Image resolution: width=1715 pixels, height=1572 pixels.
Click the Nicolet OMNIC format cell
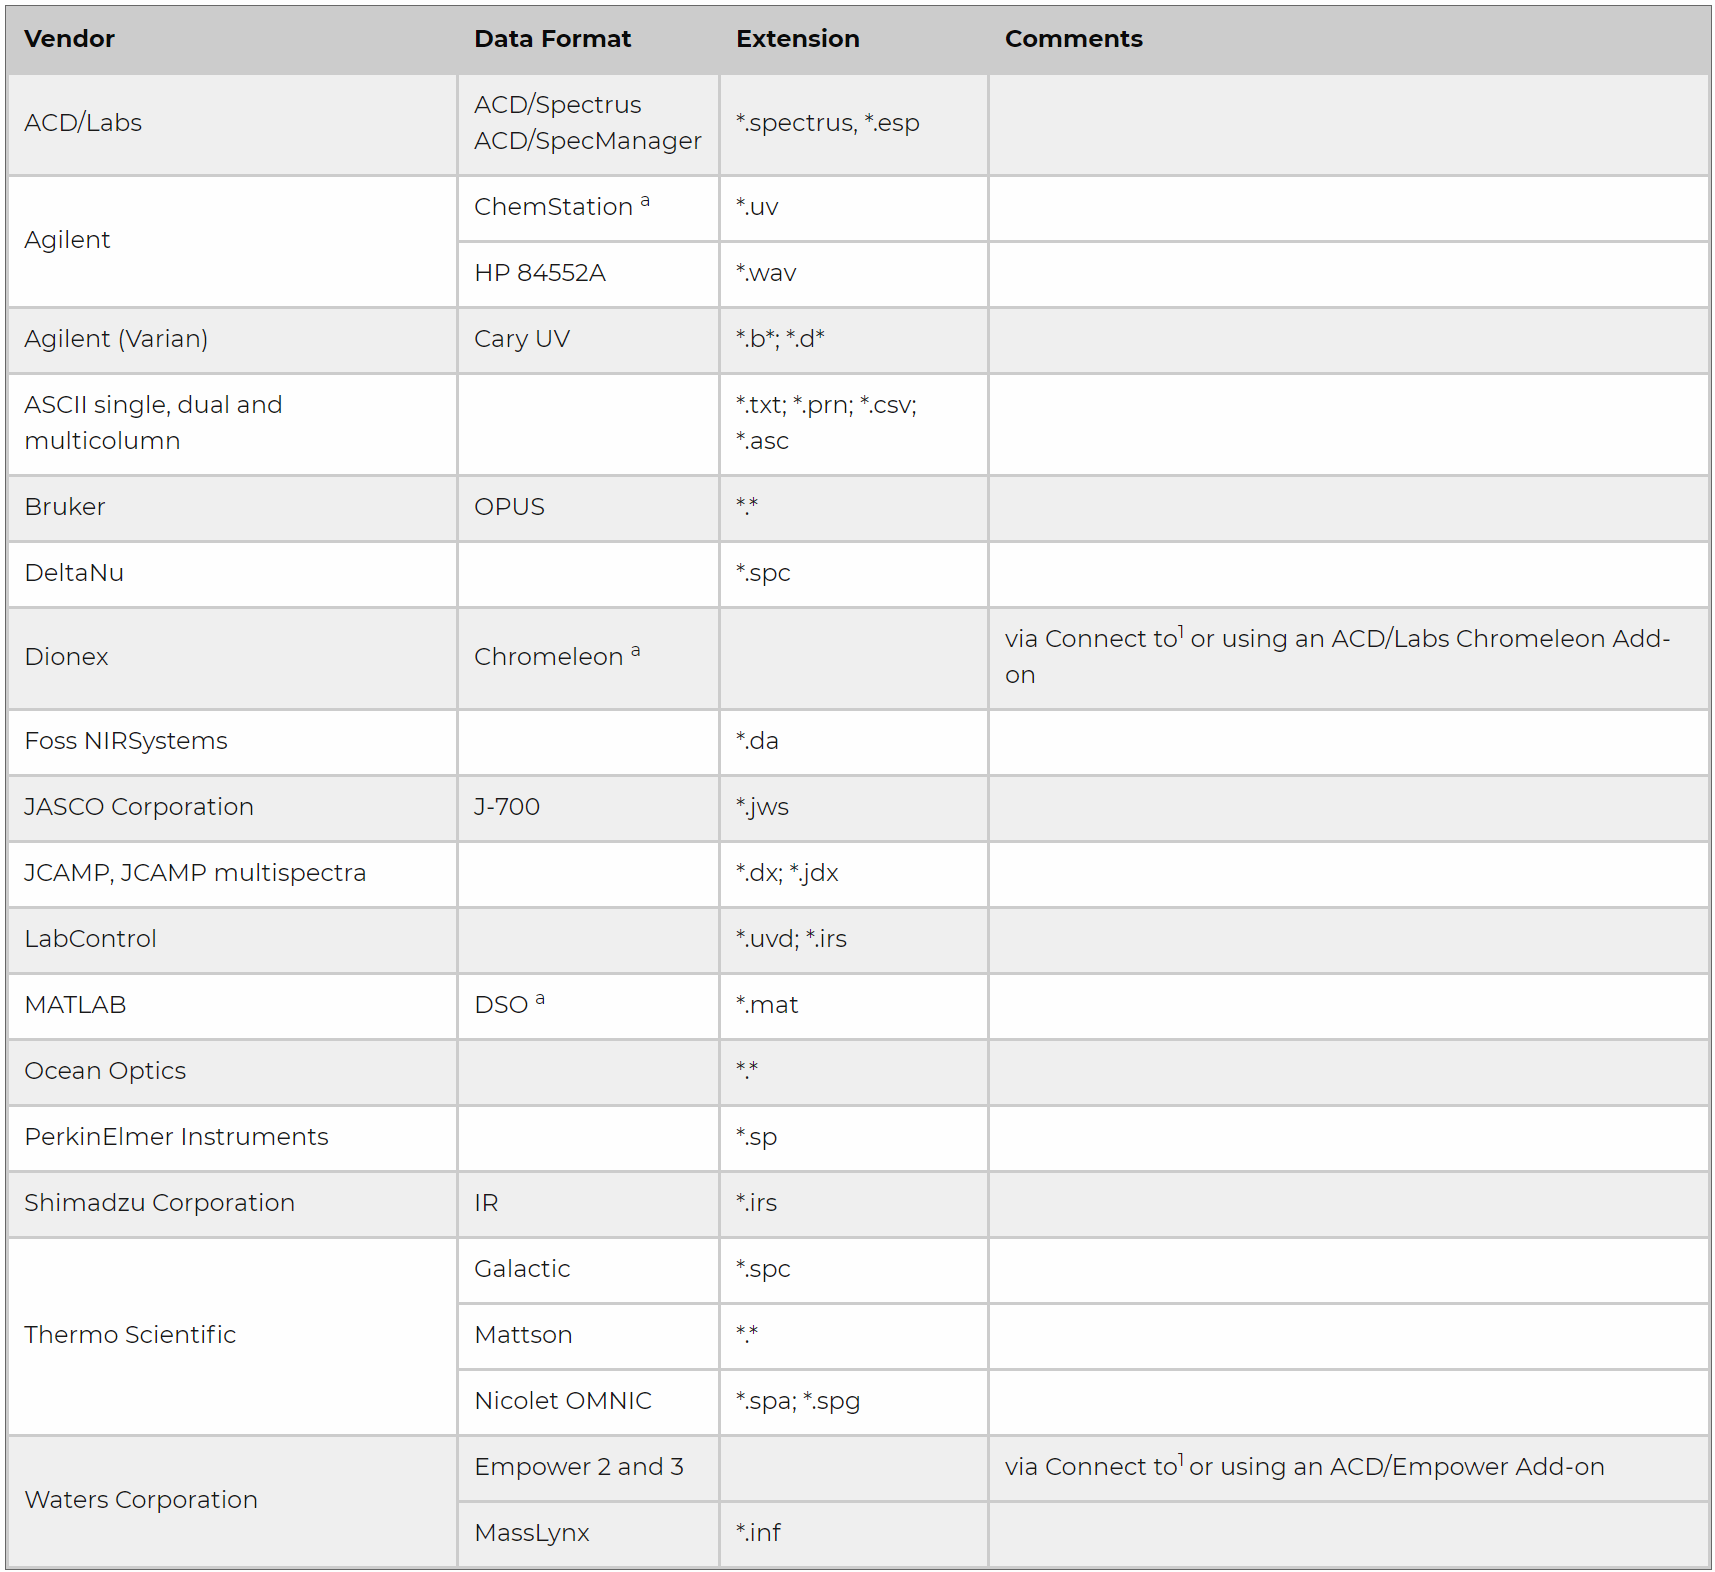(563, 1401)
